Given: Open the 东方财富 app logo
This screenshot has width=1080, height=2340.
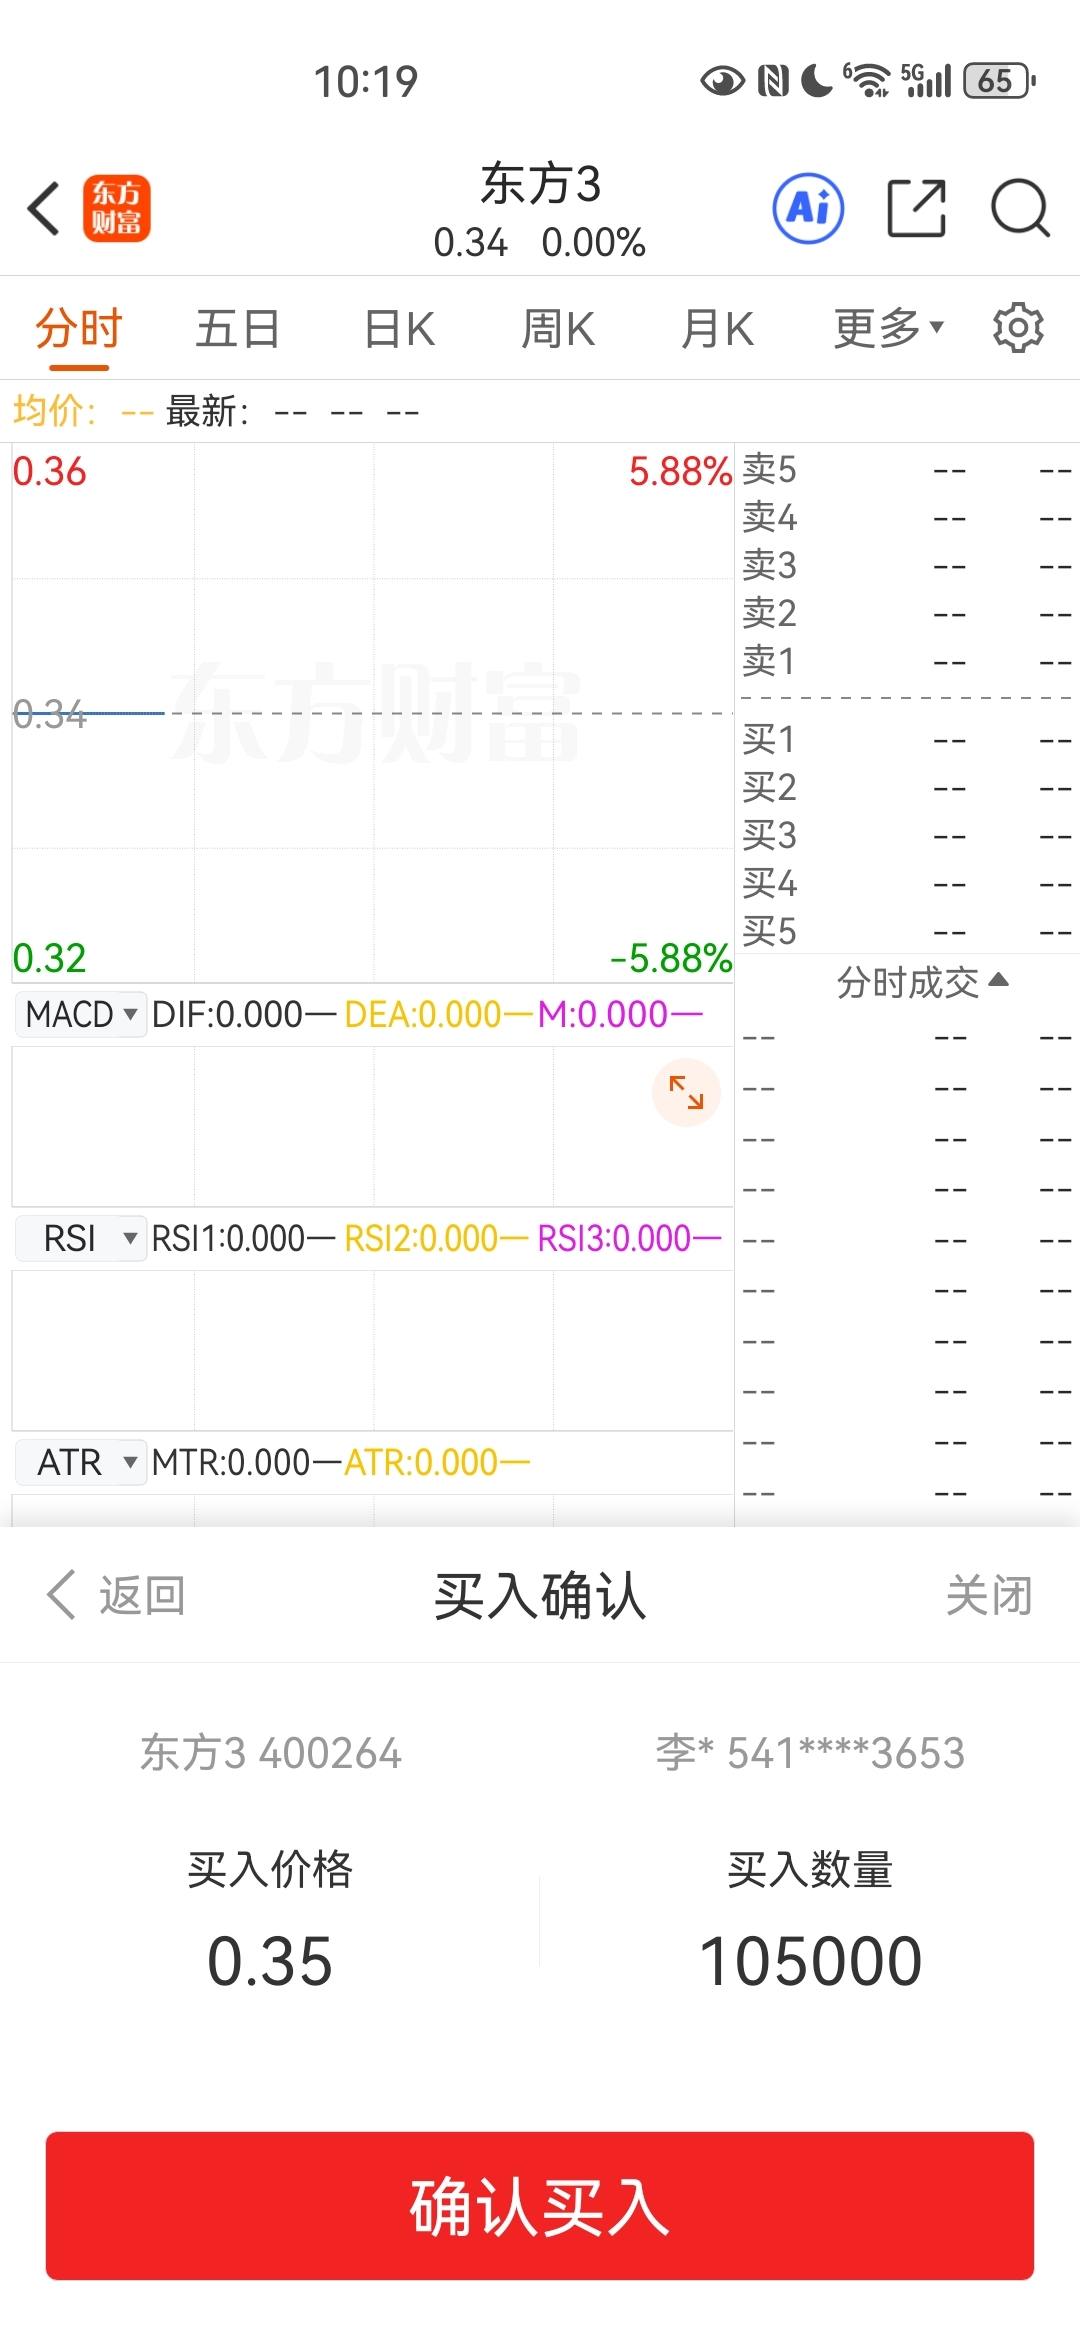Looking at the screenshot, I should coord(116,208).
